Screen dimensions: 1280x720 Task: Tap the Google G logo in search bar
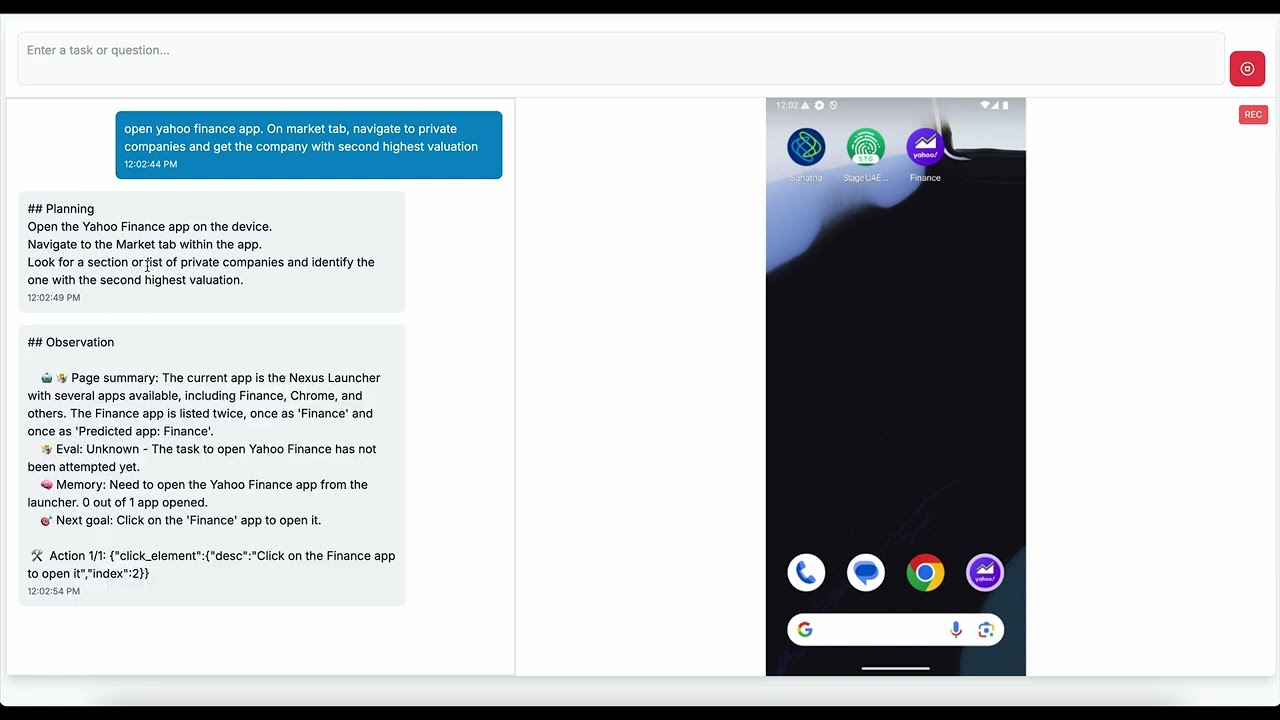click(805, 630)
